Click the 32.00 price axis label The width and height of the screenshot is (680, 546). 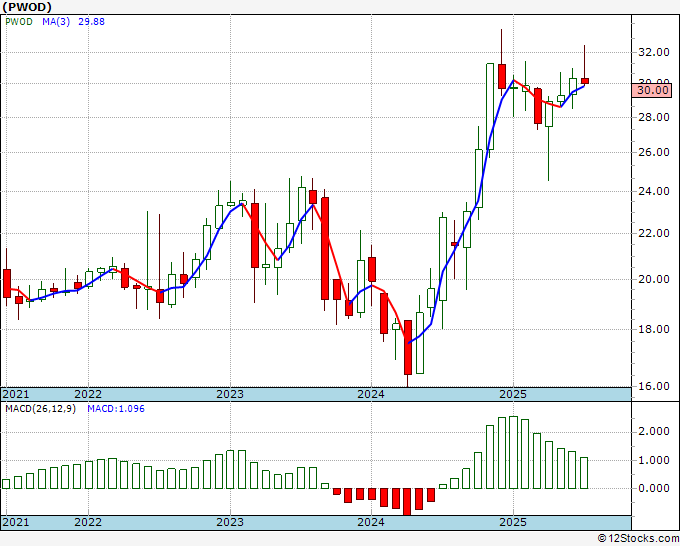[654, 52]
